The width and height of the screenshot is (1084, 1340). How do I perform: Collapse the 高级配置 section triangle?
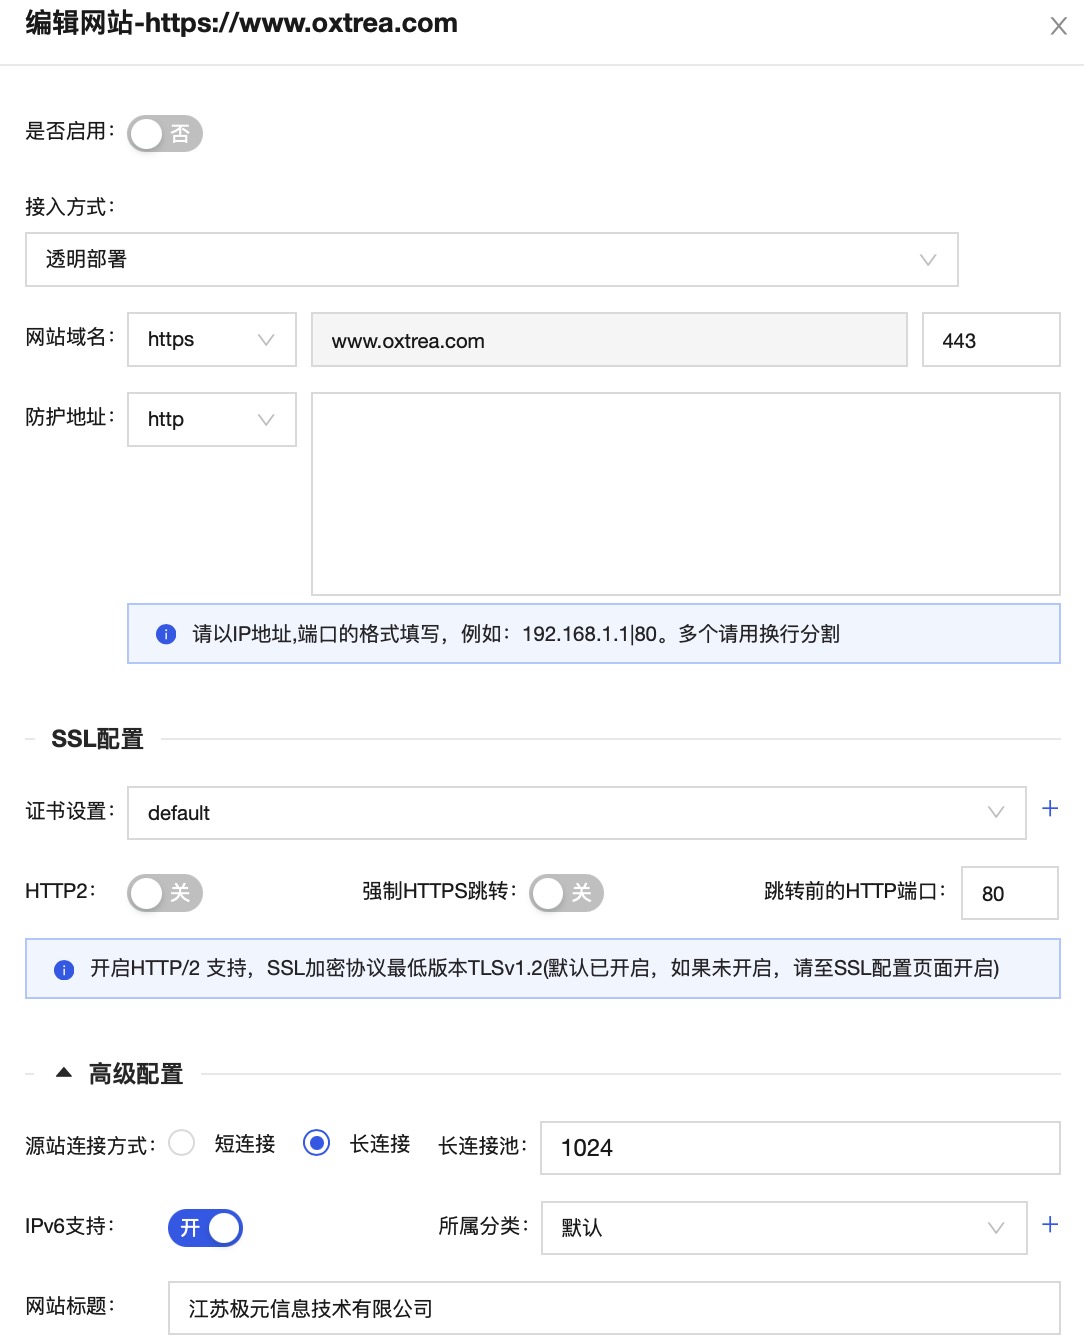pos(64,1073)
